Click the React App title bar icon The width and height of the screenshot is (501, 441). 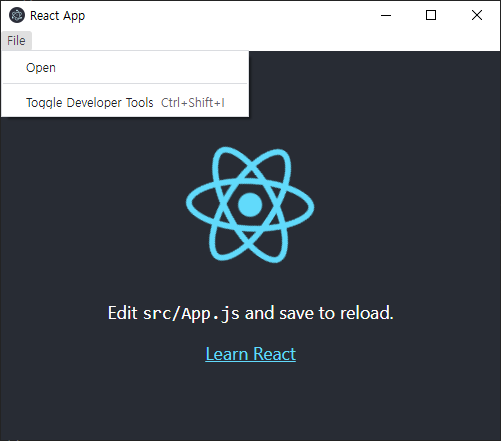17,15
